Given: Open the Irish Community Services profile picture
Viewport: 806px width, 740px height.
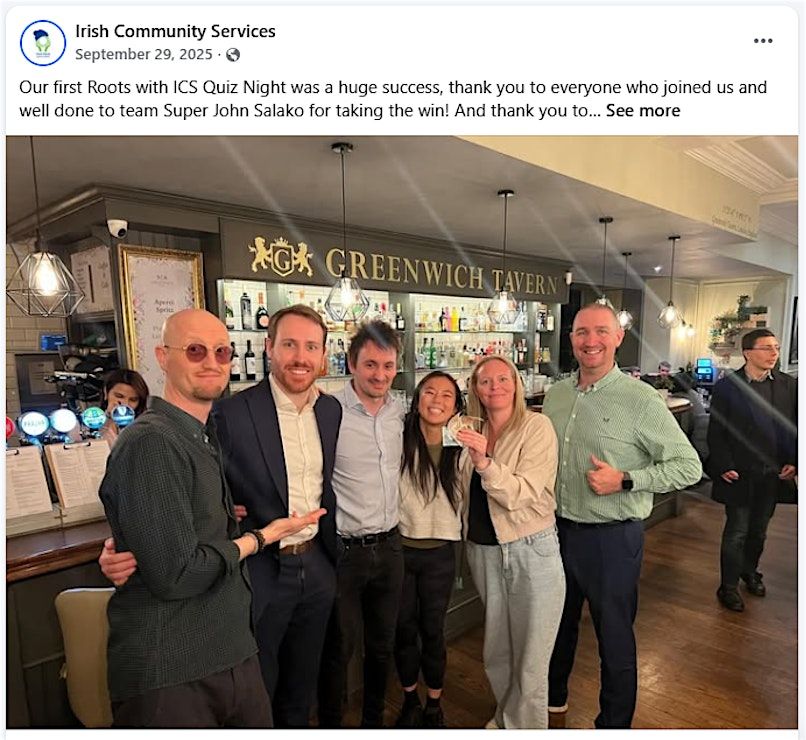Looking at the screenshot, I should [x=43, y=43].
